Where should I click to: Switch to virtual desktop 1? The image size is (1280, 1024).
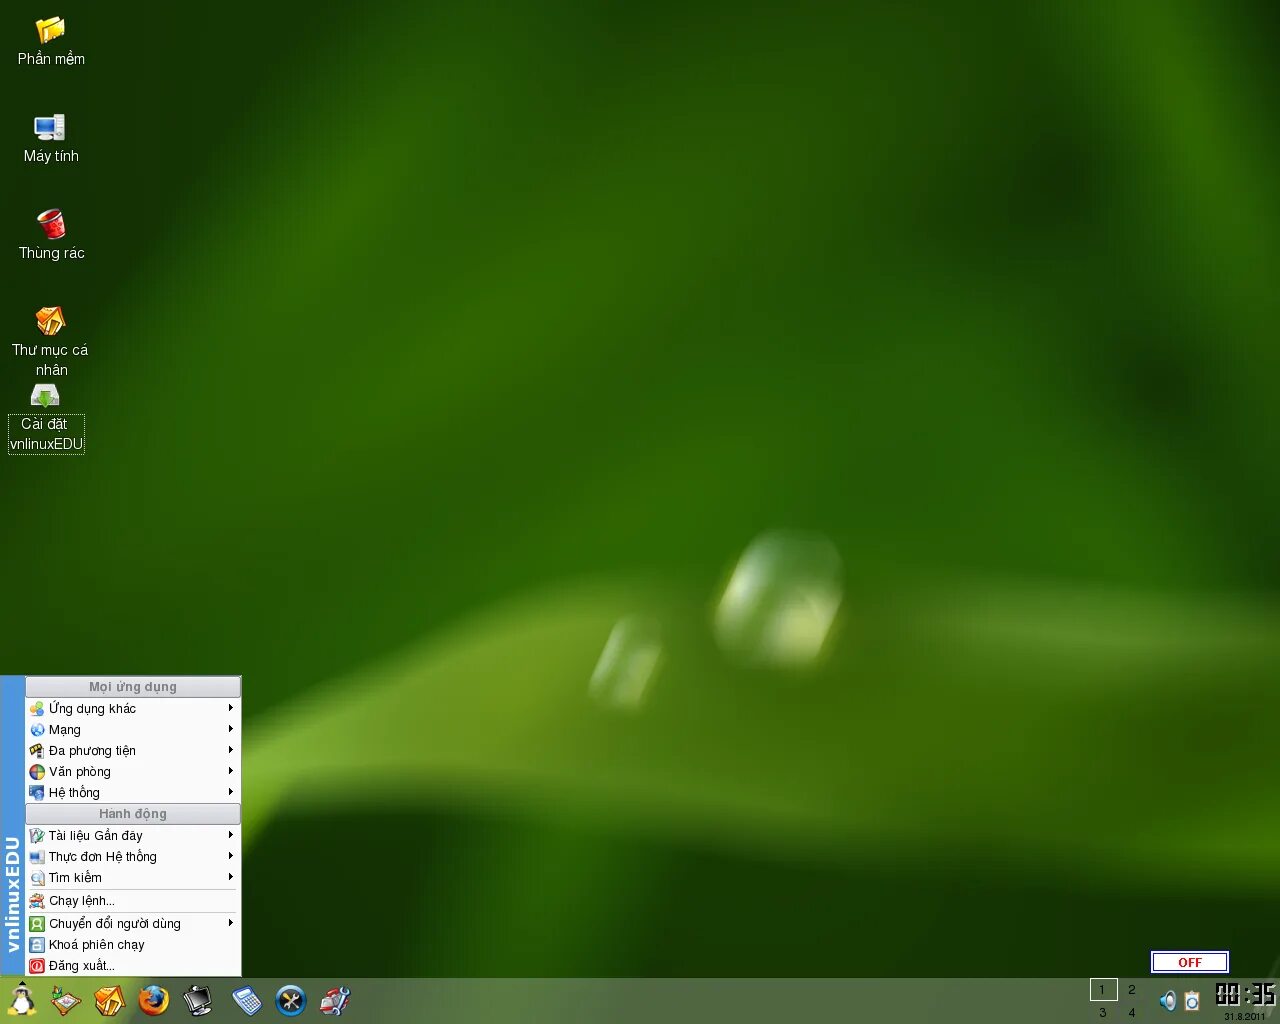click(1103, 990)
